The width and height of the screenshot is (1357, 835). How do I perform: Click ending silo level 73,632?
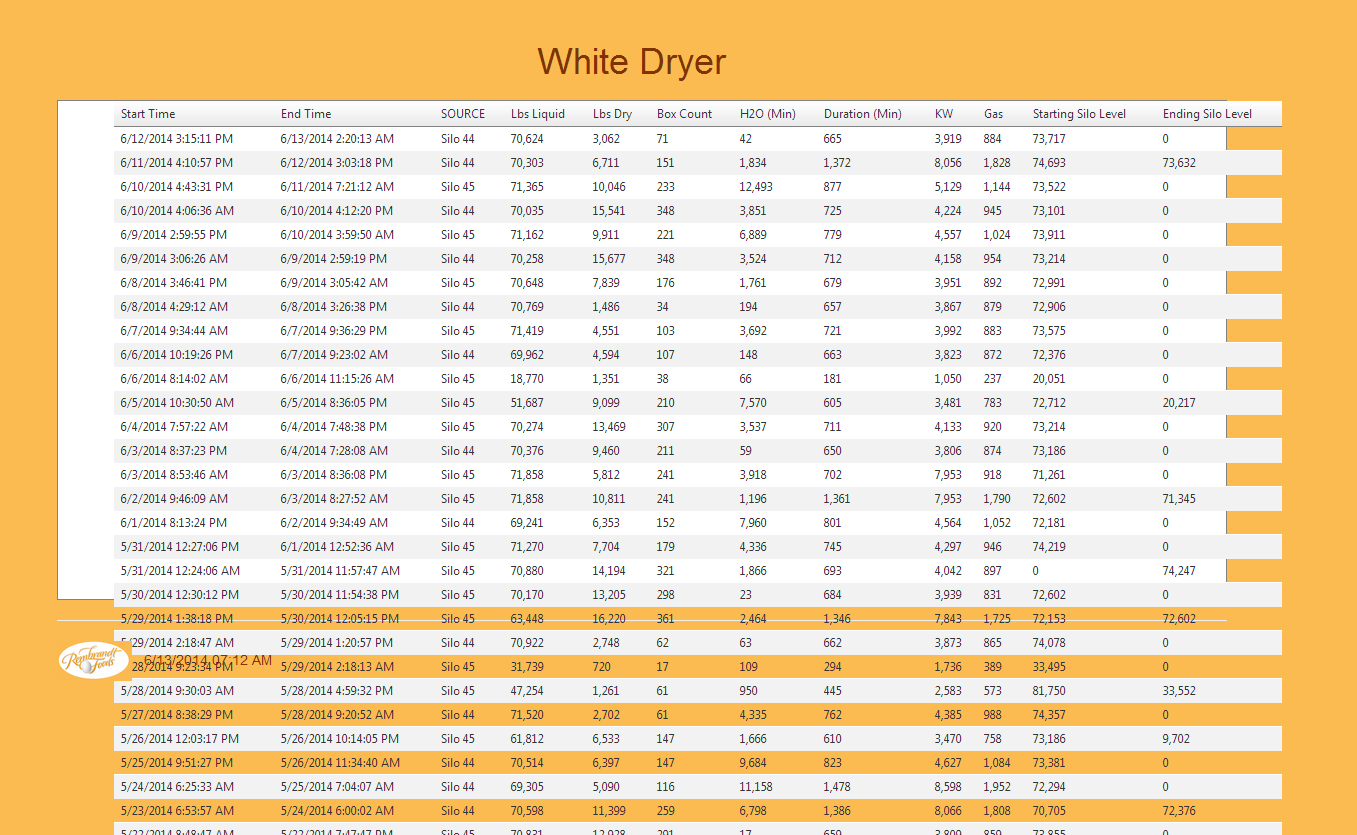1179,163
